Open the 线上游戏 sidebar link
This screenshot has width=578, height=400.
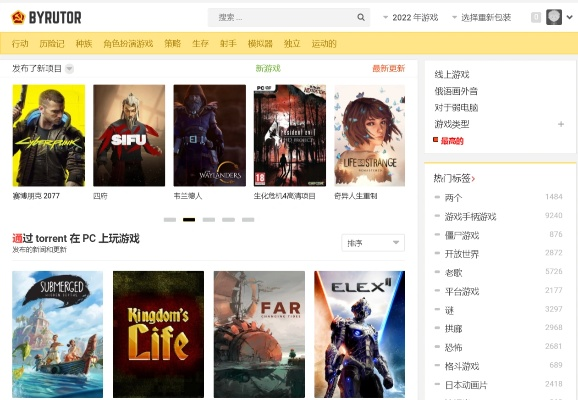coord(452,74)
